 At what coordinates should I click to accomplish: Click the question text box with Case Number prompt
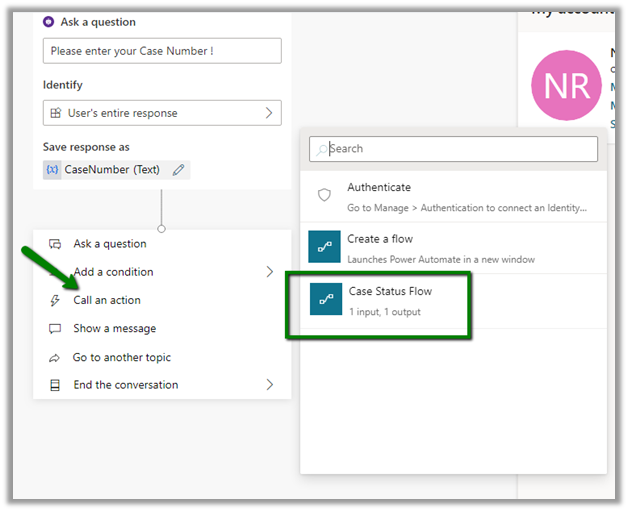click(162, 51)
